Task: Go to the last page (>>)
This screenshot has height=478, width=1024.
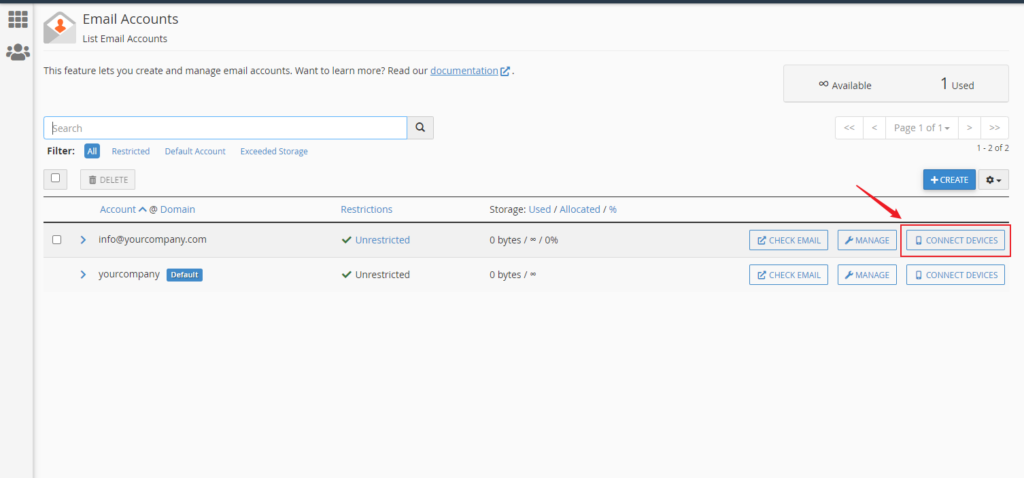Action: pos(995,128)
